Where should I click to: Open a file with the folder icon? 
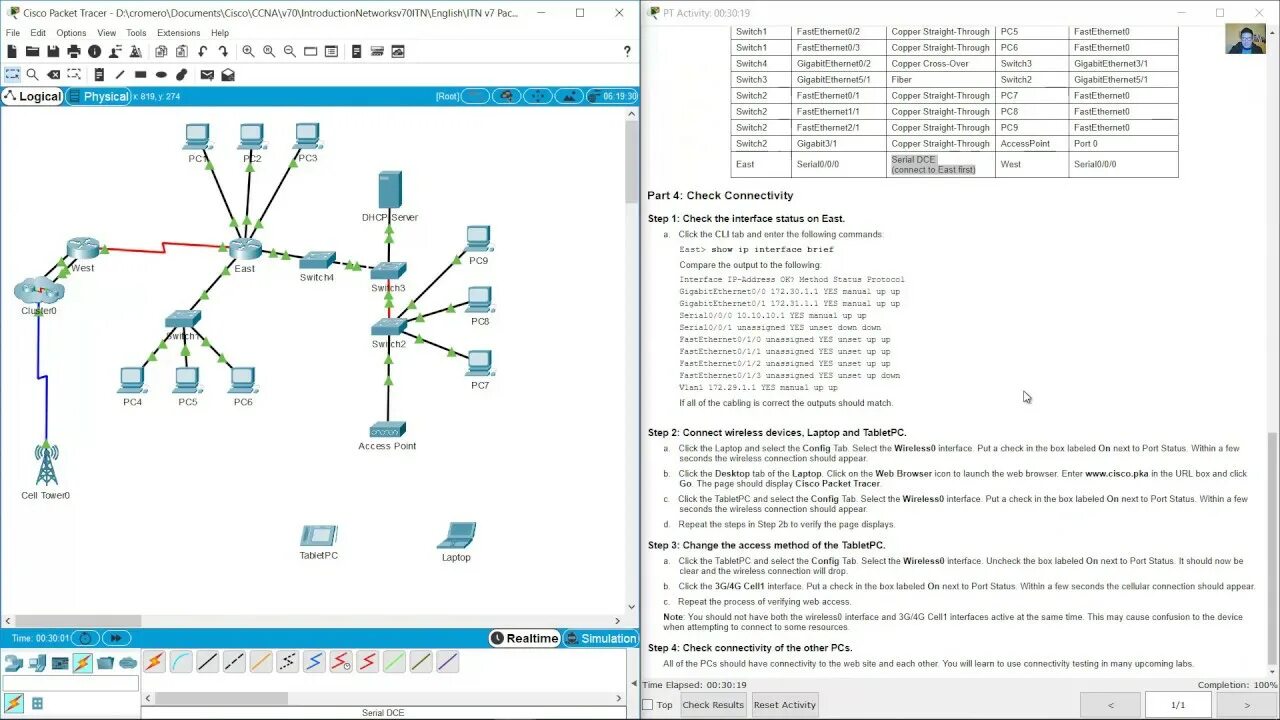(32, 51)
